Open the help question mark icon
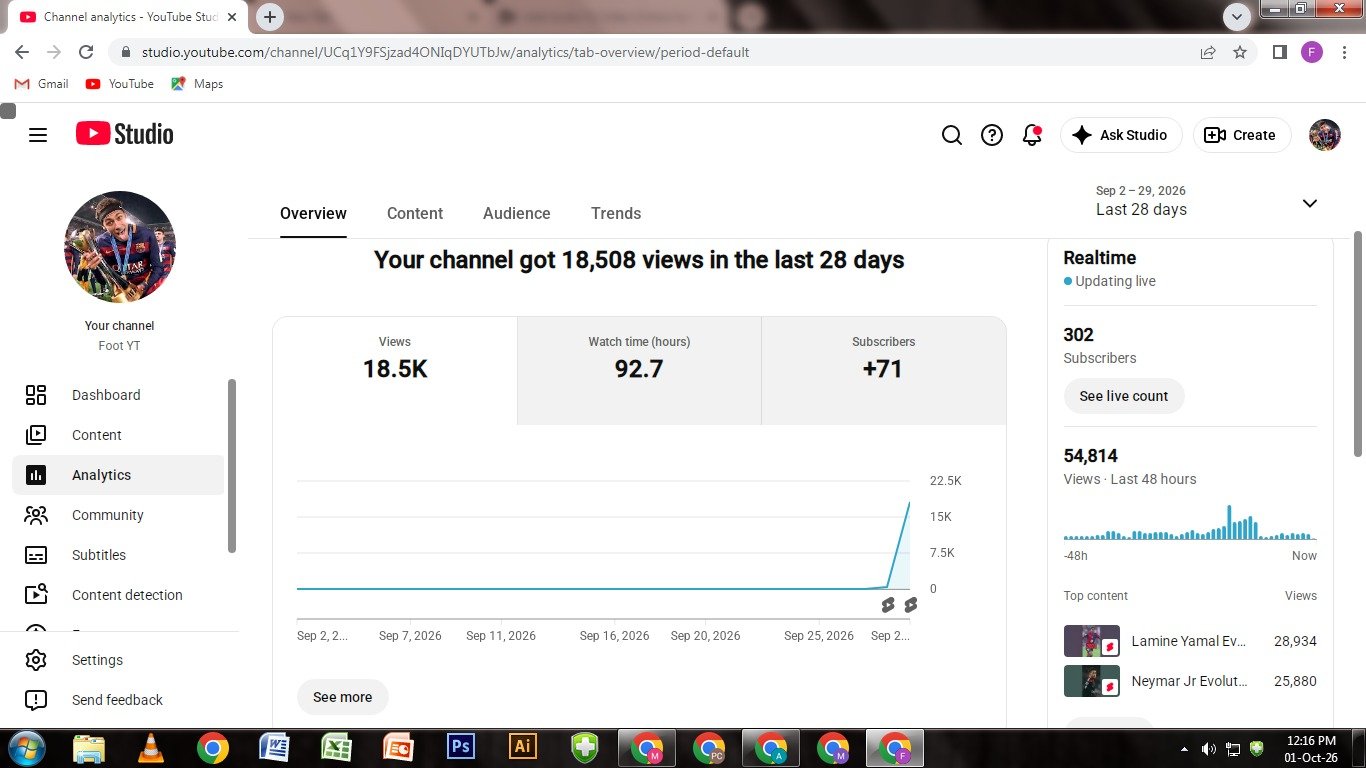 tap(992, 135)
